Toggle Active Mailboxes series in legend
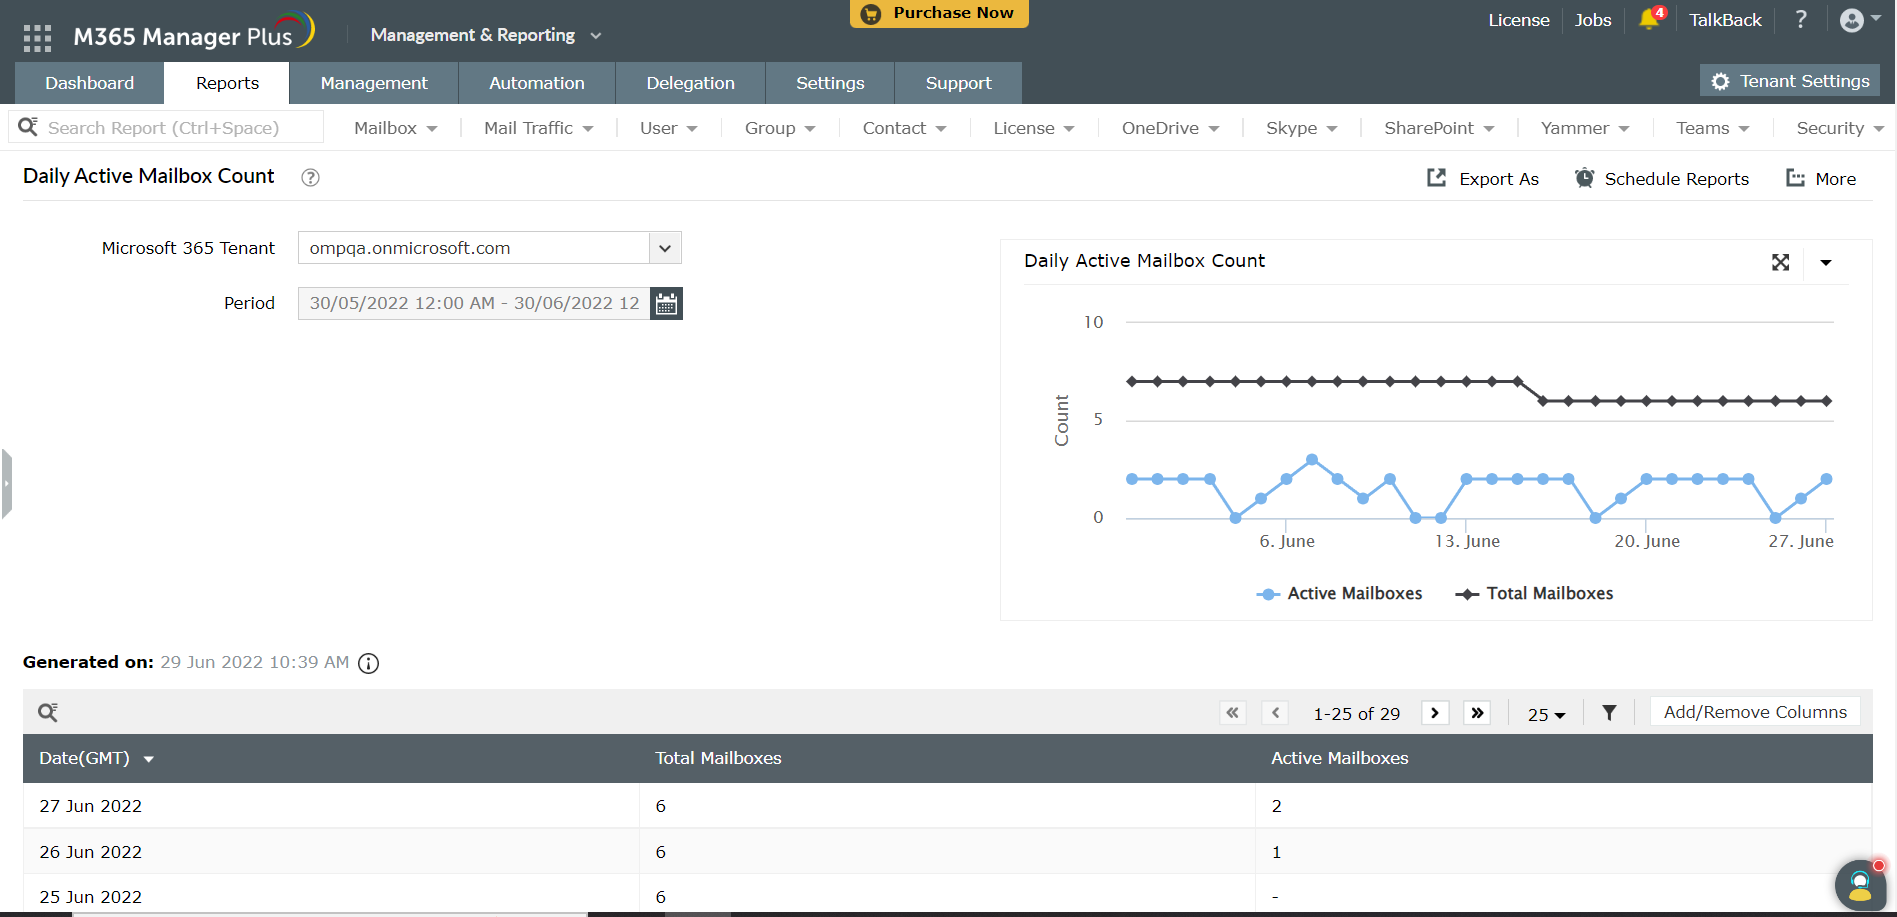The image size is (1897, 917). 1339,594
